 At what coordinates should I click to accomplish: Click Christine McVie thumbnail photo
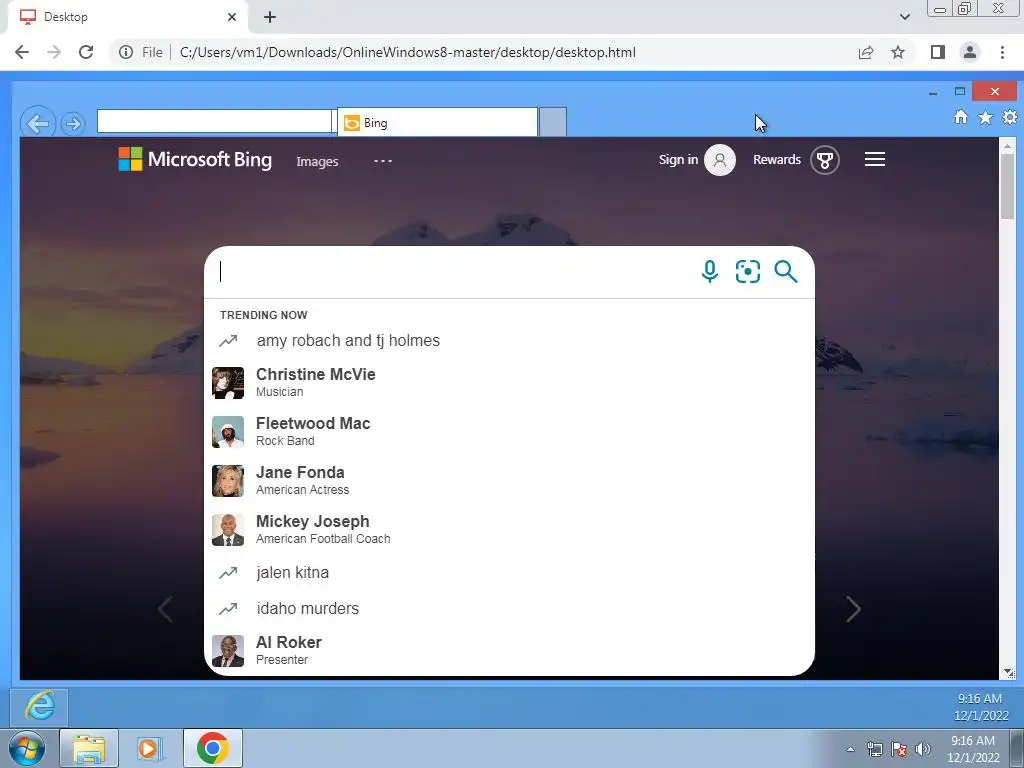click(x=228, y=383)
